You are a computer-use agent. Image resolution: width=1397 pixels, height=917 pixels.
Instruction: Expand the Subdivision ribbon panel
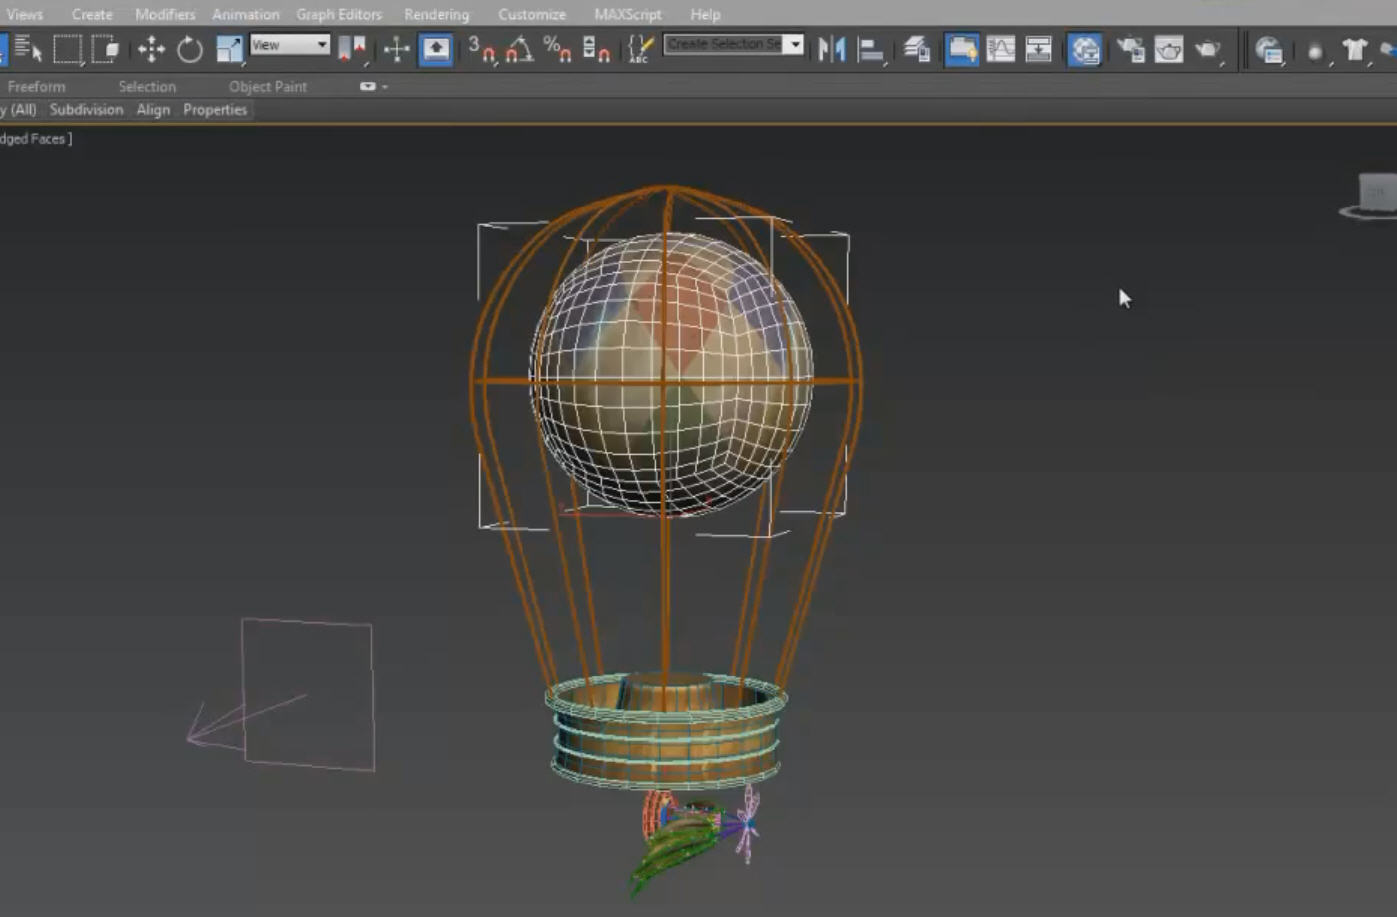[86, 110]
